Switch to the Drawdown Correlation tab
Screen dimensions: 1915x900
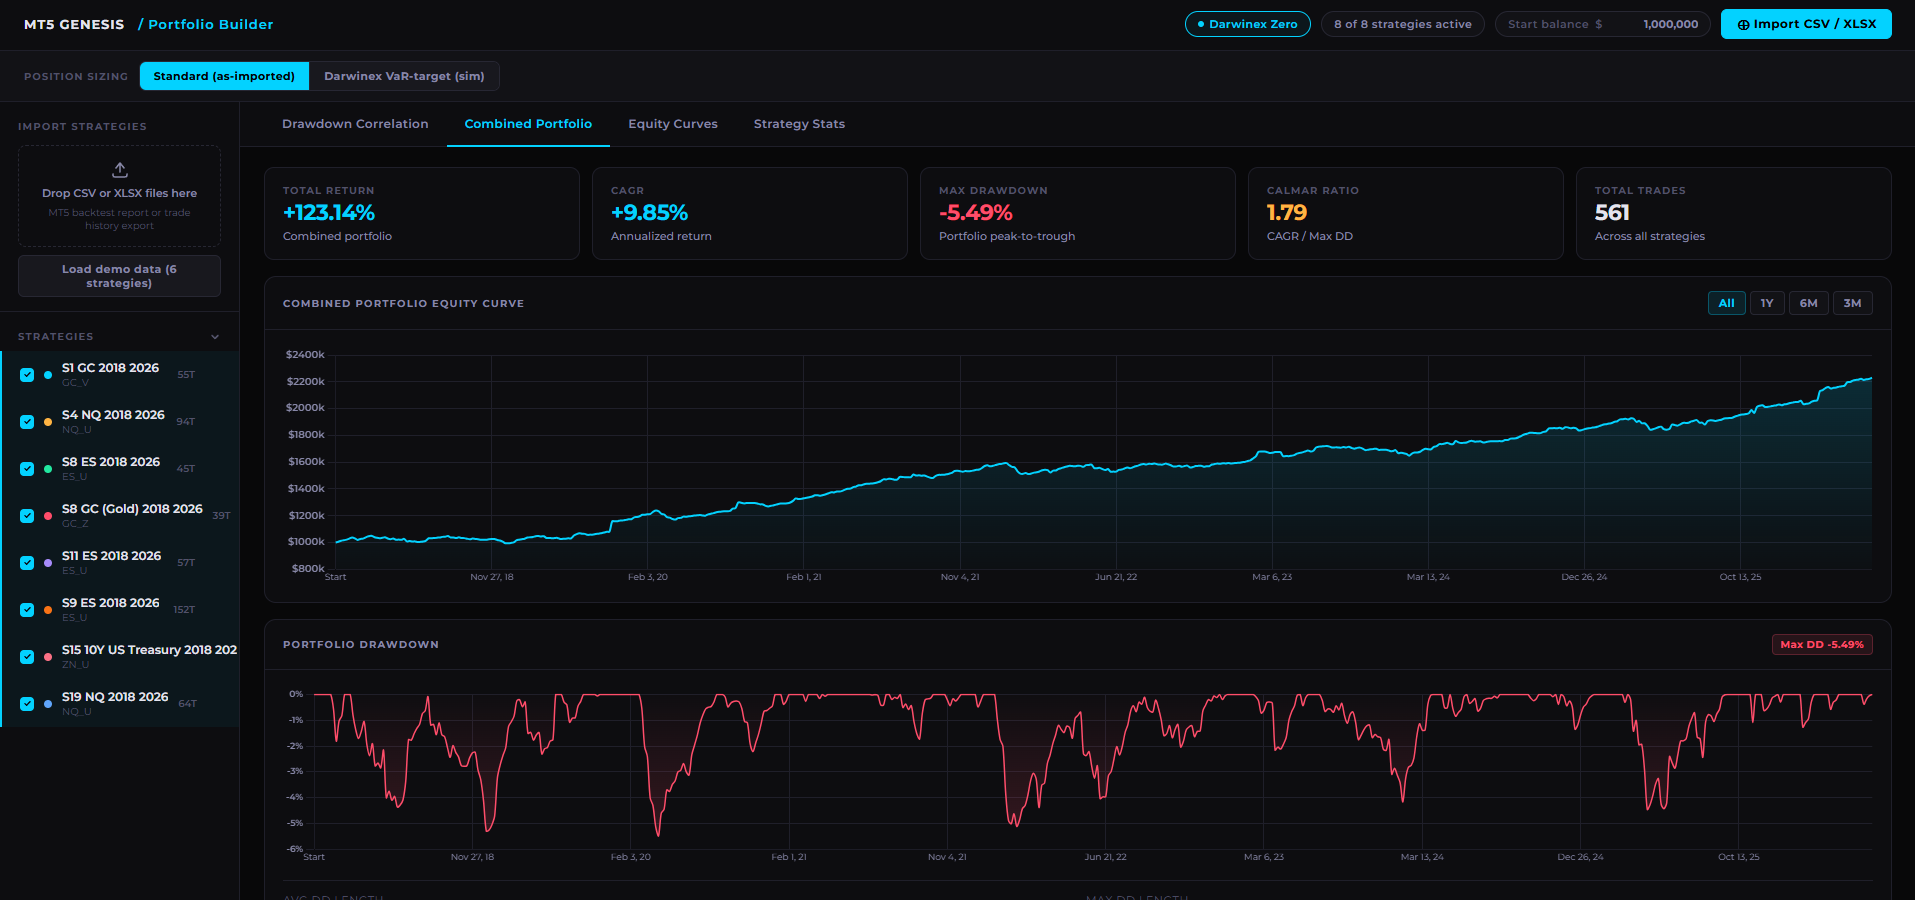pyautogui.click(x=355, y=124)
